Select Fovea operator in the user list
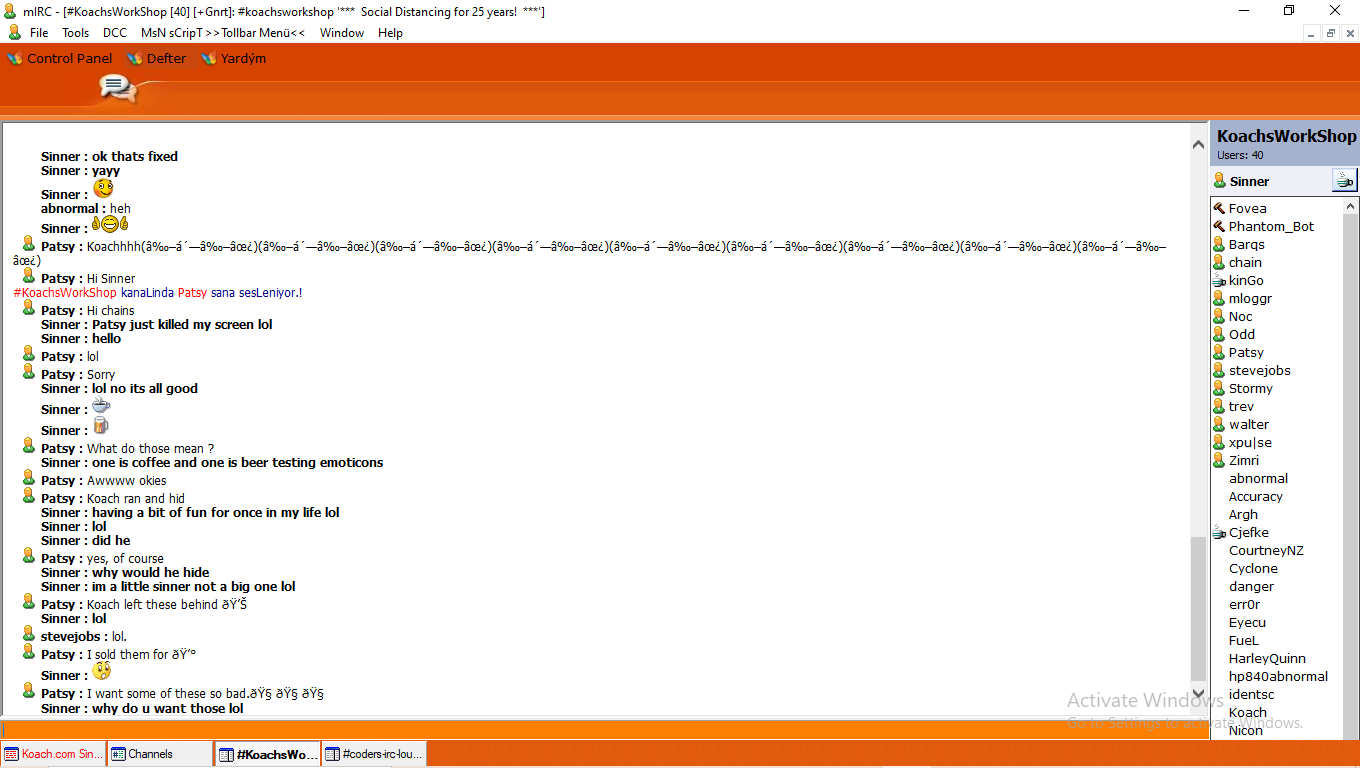This screenshot has width=1360, height=768. pyautogui.click(x=1247, y=209)
